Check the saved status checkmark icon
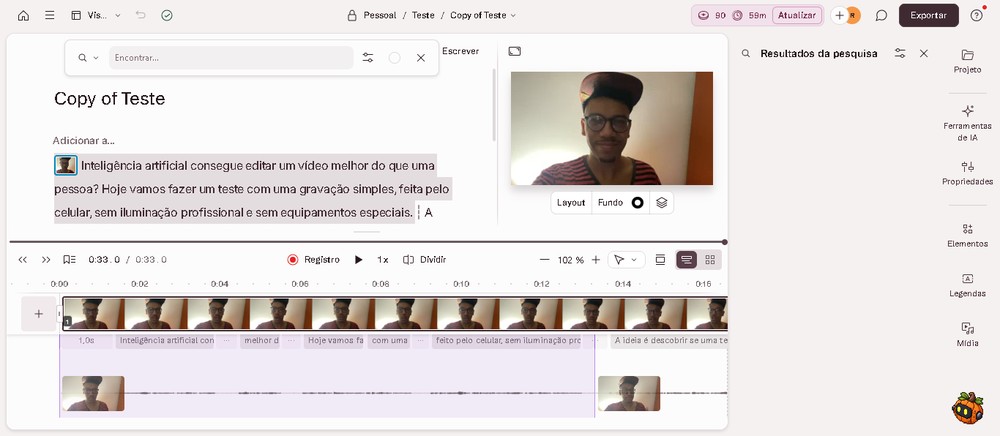 tap(167, 15)
